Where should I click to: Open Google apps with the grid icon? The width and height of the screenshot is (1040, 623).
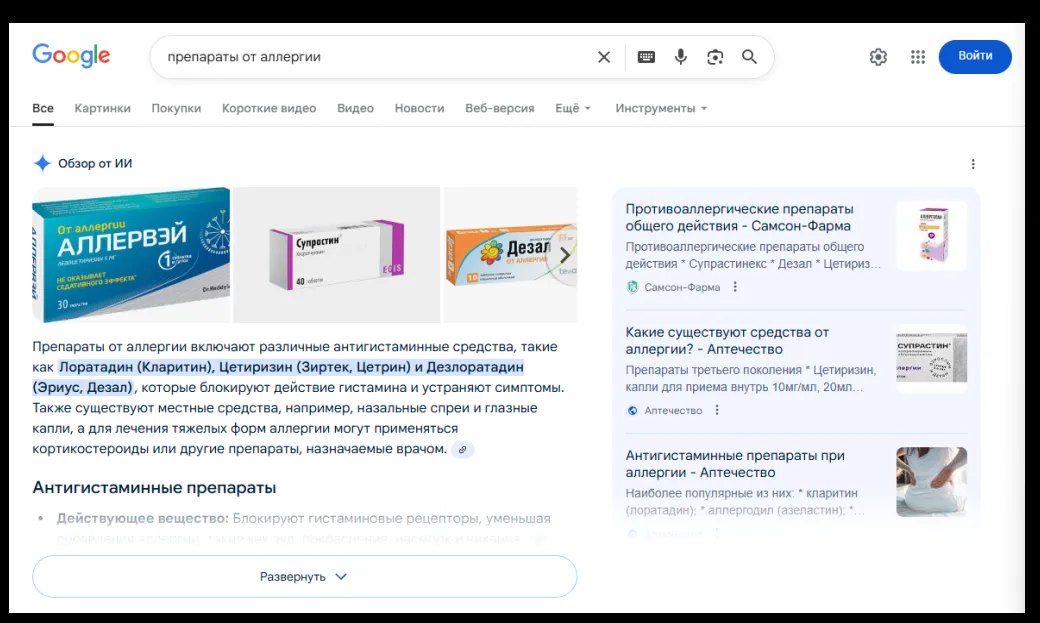point(917,57)
